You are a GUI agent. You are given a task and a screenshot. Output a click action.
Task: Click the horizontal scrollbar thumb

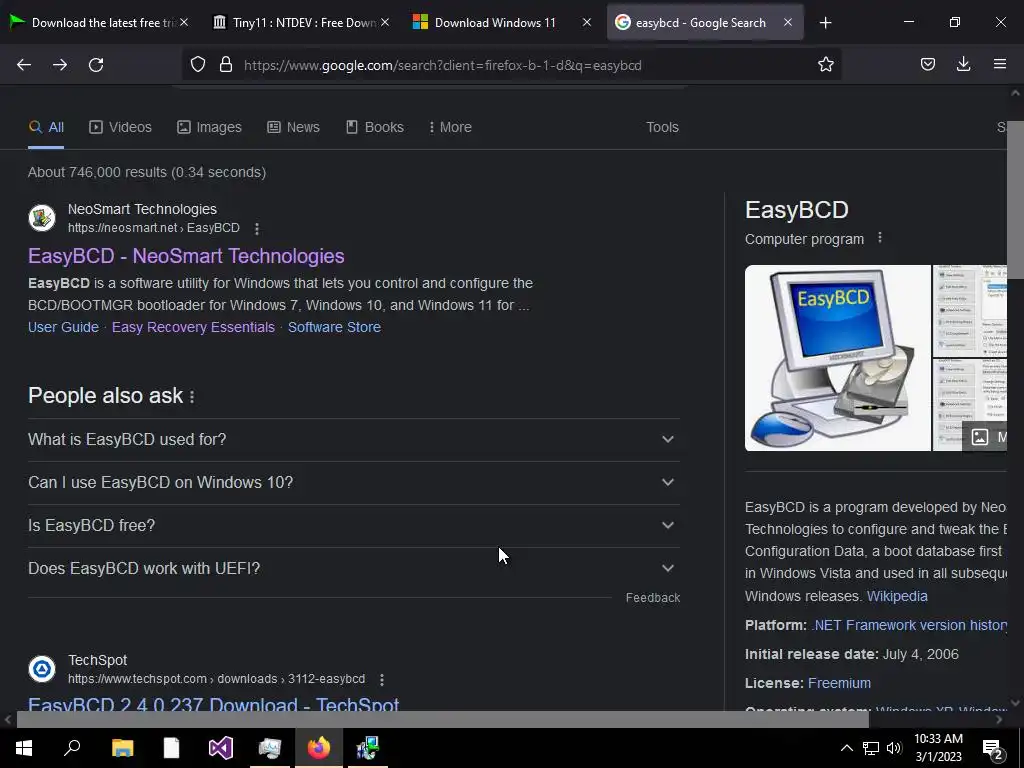pyautogui.click(x=443, y=720)
